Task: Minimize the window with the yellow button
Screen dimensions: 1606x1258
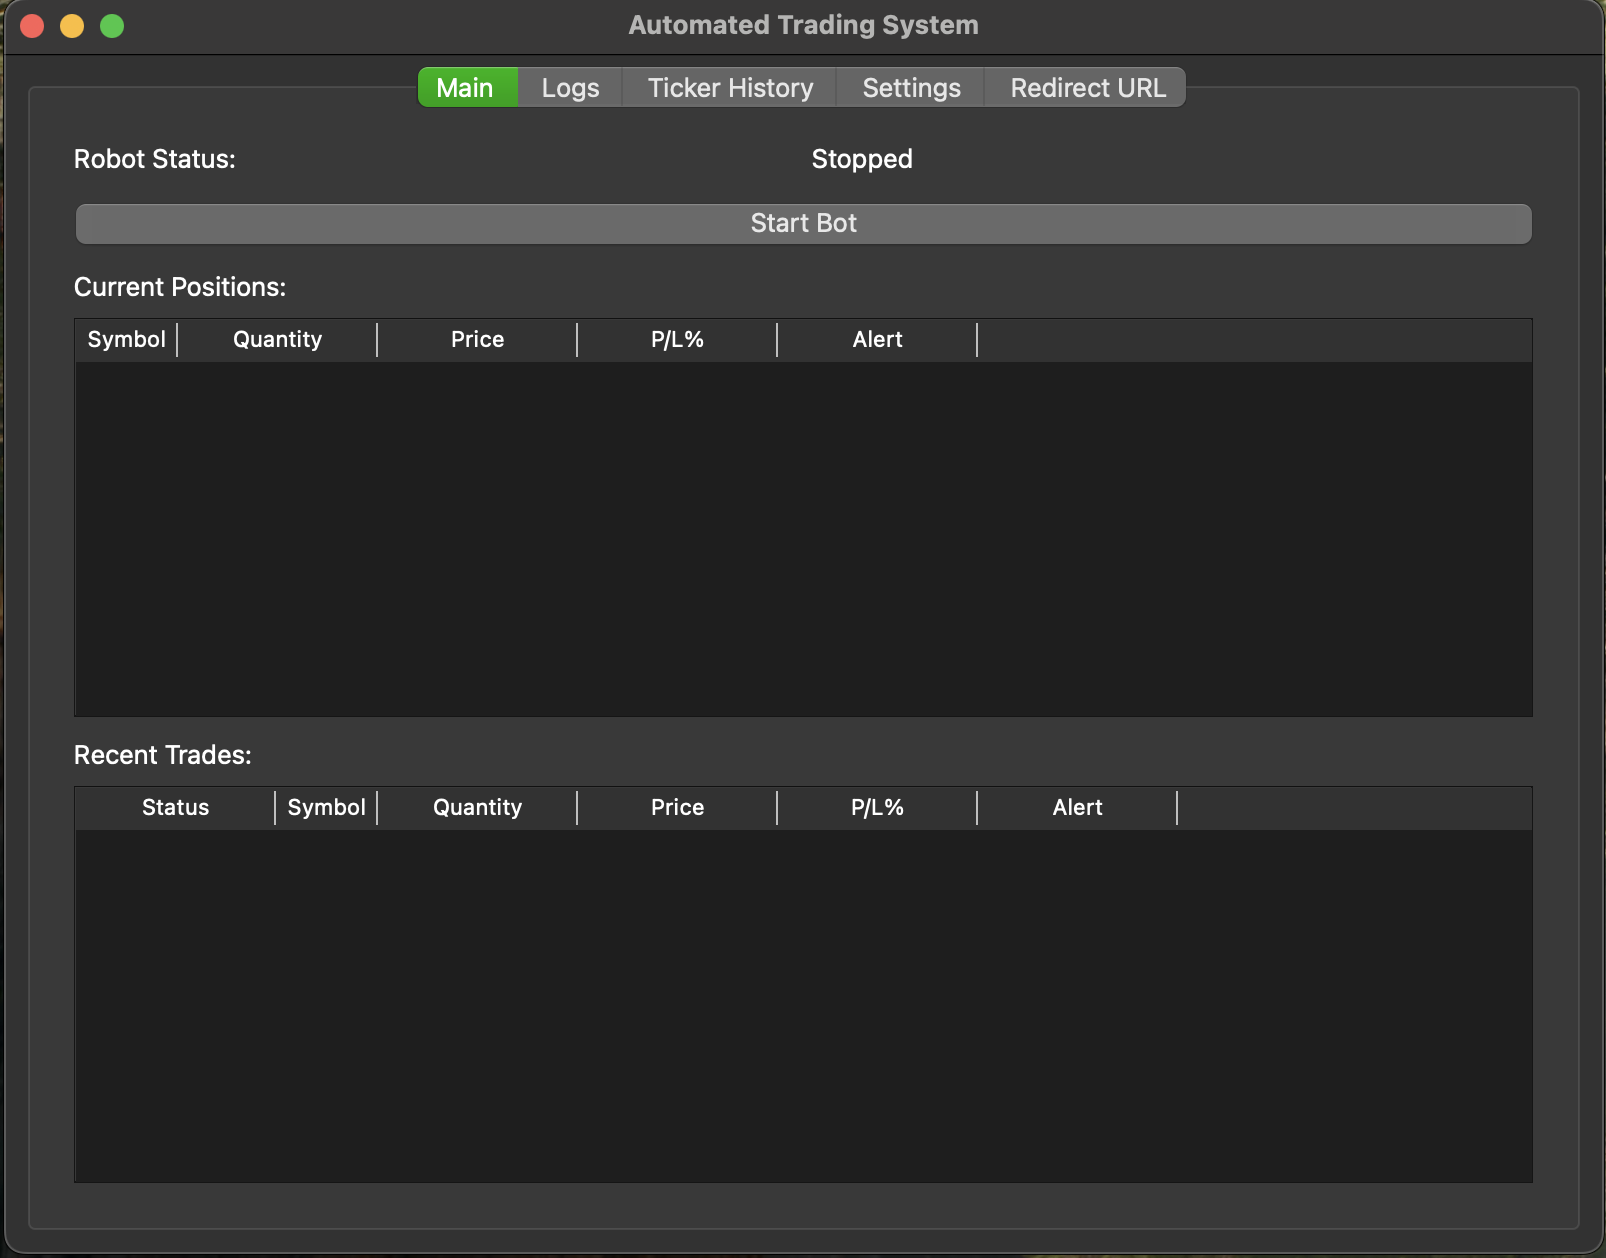Action: pos(72,26)
